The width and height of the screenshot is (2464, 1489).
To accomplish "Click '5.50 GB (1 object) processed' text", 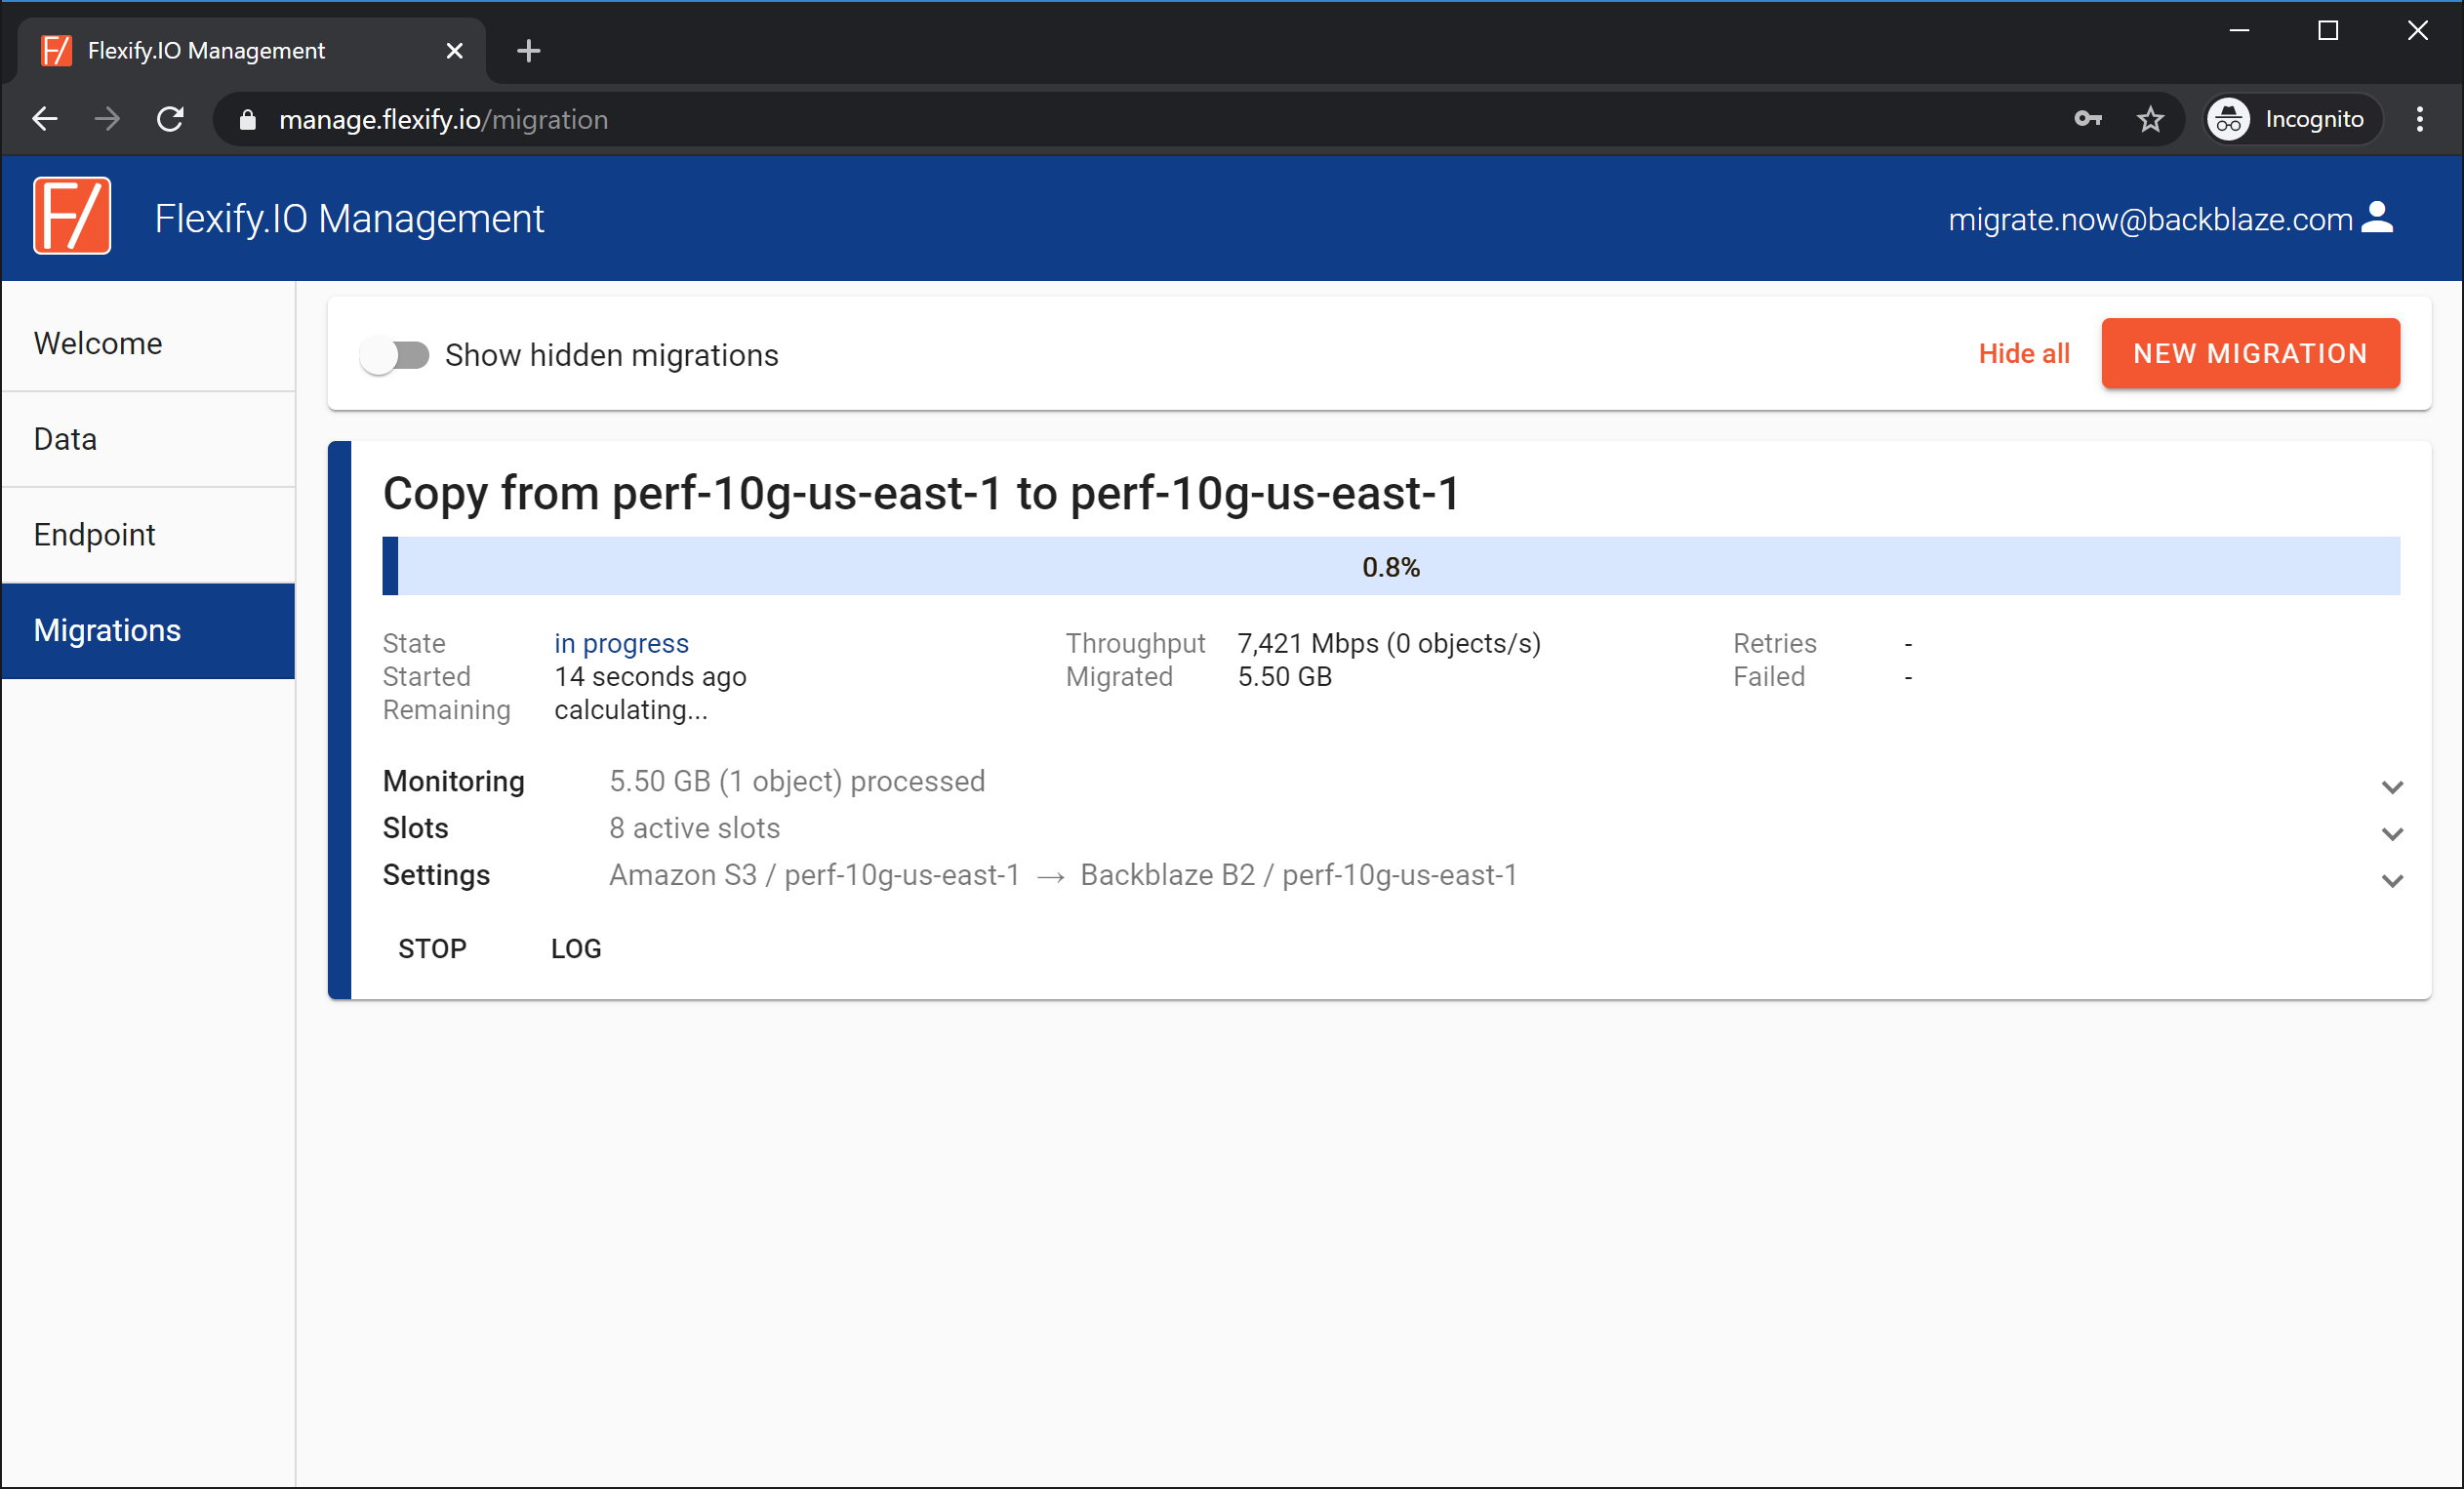I will 797,781.
